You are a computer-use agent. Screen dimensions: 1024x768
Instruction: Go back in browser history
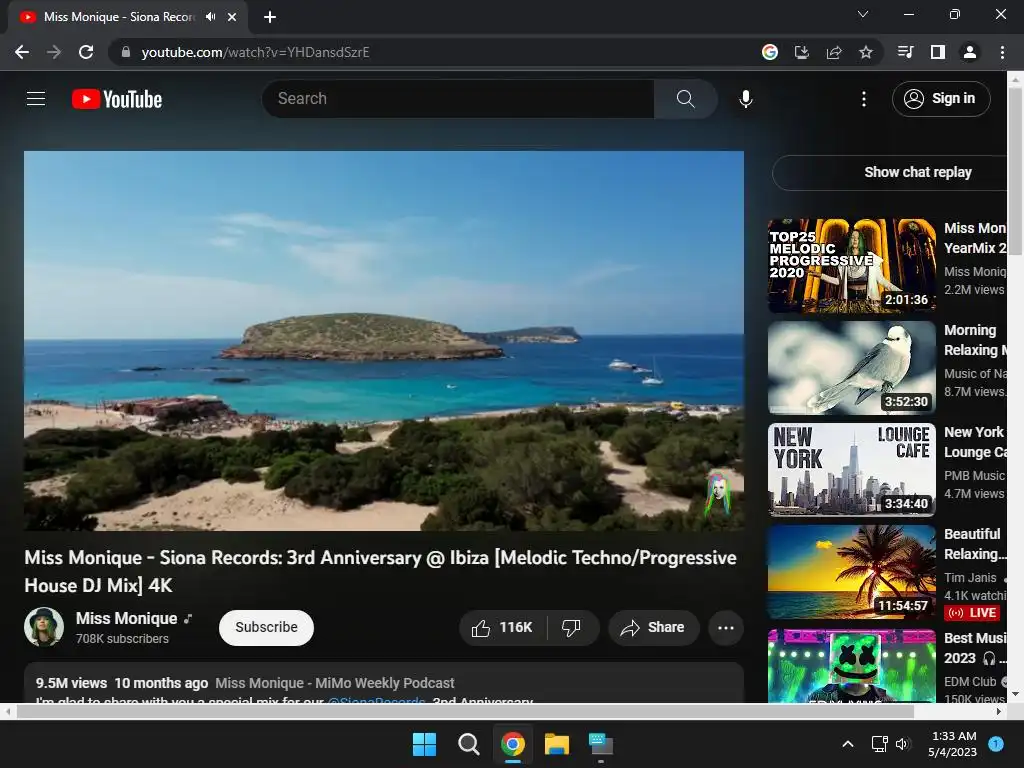coord(22,52)
